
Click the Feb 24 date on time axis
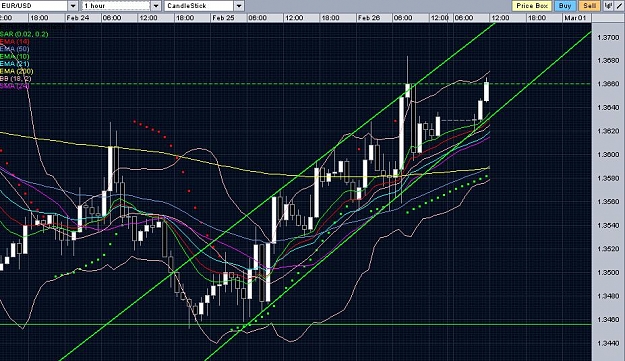click(x=78, y=18)
